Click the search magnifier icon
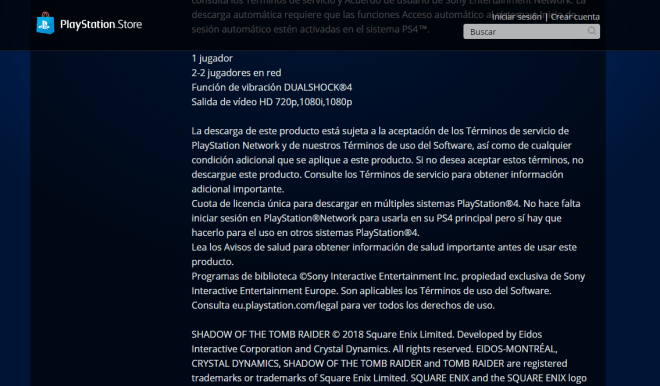Viewport: 660px width, 386px height. (592, 31)
